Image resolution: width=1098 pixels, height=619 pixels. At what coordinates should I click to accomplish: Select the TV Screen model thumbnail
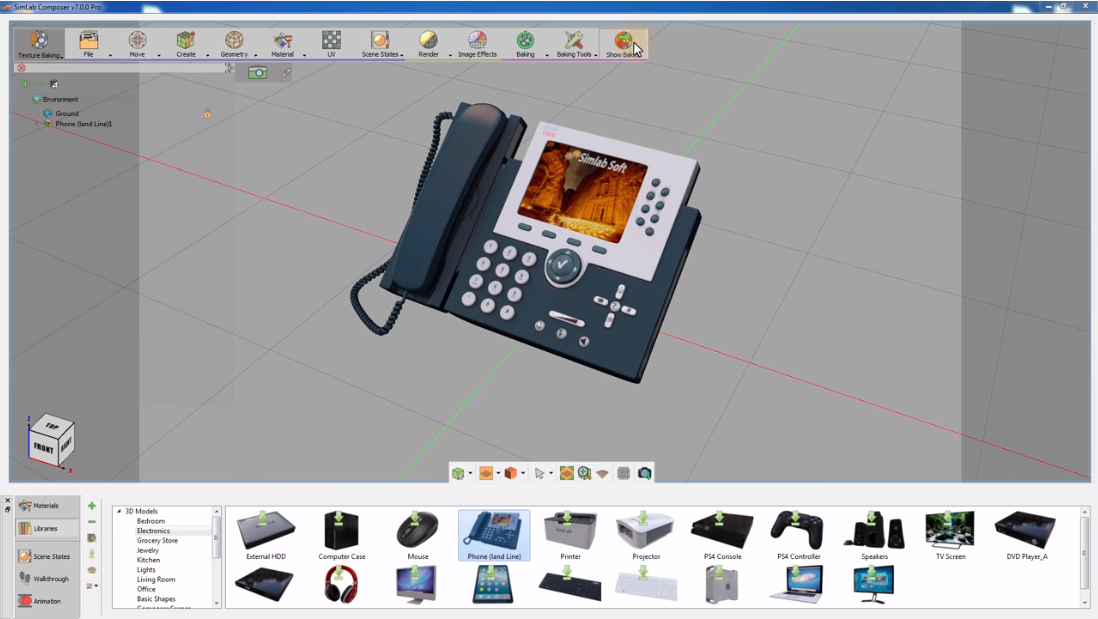click(950, 534)
